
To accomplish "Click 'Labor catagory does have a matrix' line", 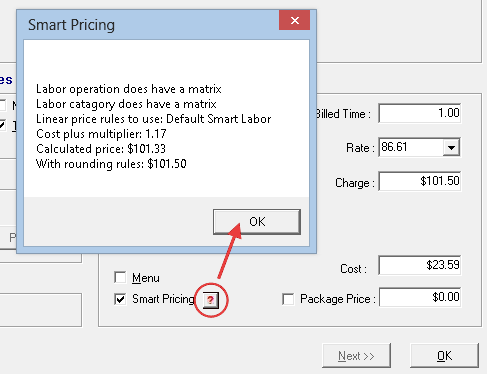I will click(x=126, y=104).
